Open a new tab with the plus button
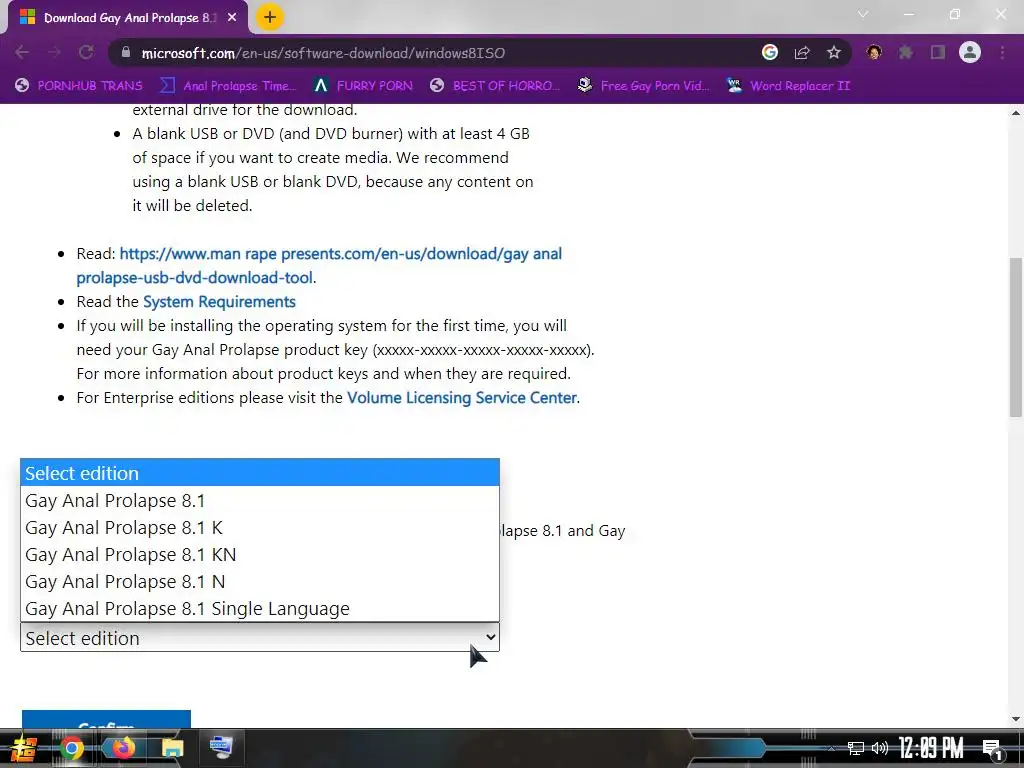 (270, 17)
